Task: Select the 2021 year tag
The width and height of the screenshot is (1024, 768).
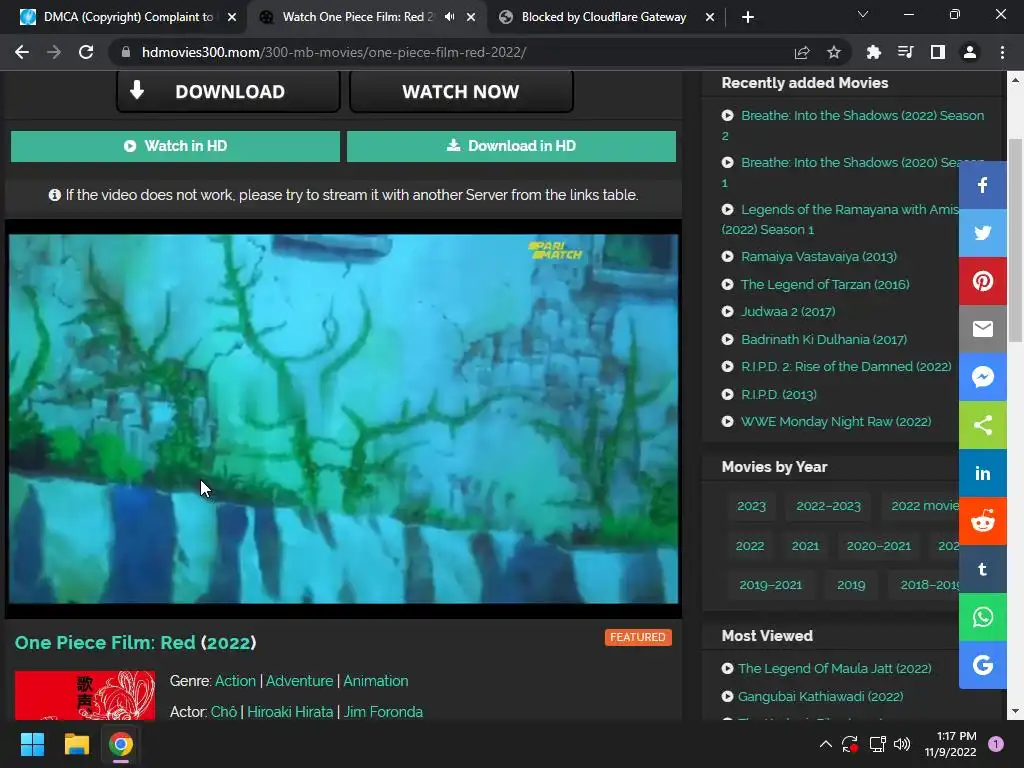Action: 805,546
